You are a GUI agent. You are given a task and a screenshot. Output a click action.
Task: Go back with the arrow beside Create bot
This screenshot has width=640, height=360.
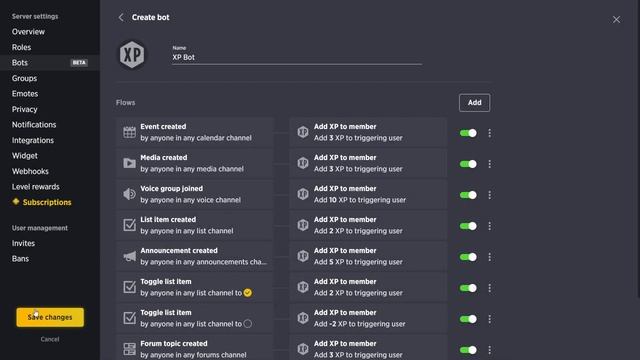pos(121,17)
